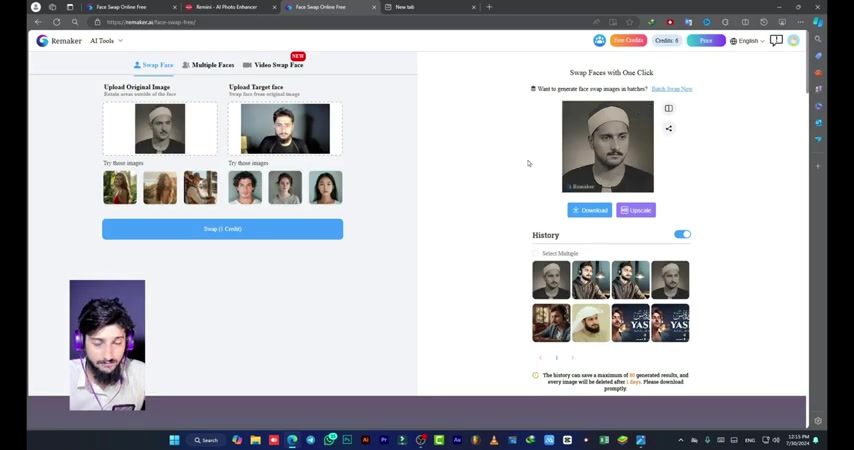Click the uploaded target face preview
854x450 pixels.
click(x=285, y=129)
